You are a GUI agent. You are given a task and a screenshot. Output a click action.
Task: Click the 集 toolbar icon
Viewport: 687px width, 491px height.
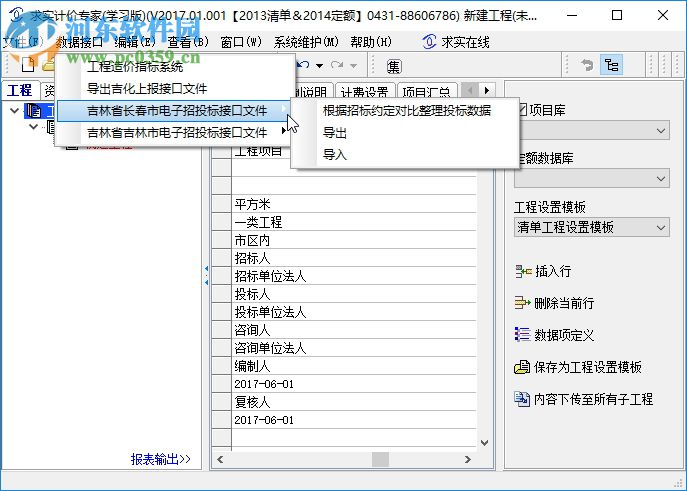[x=394, y=66]
